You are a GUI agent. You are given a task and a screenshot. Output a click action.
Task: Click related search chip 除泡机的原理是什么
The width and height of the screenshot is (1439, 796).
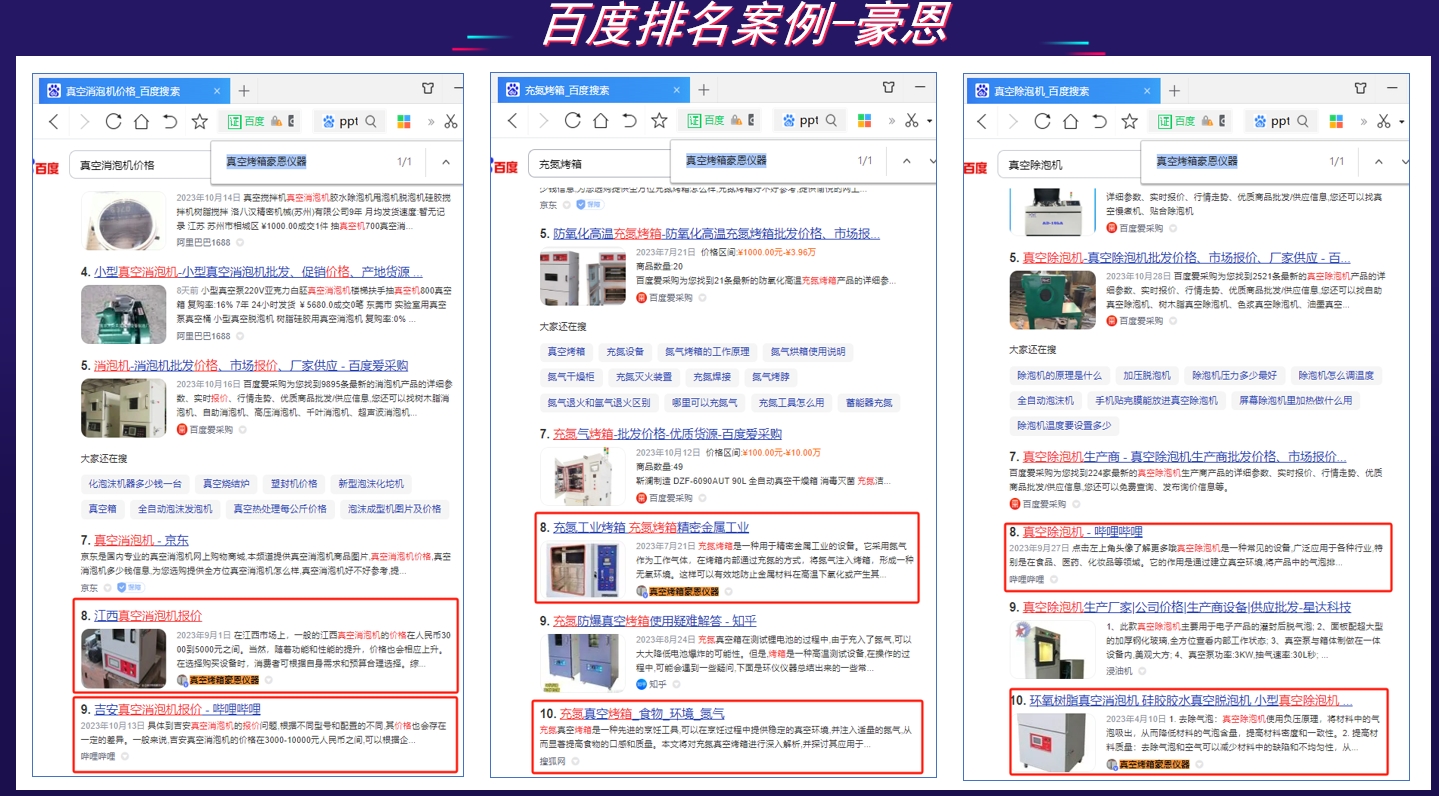pyautogui.click(x=1059, y=375)
